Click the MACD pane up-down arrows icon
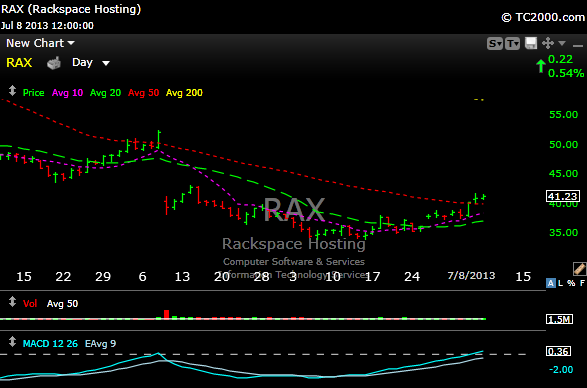The width and height of the screenshot is (587, 388). [12, 342]
